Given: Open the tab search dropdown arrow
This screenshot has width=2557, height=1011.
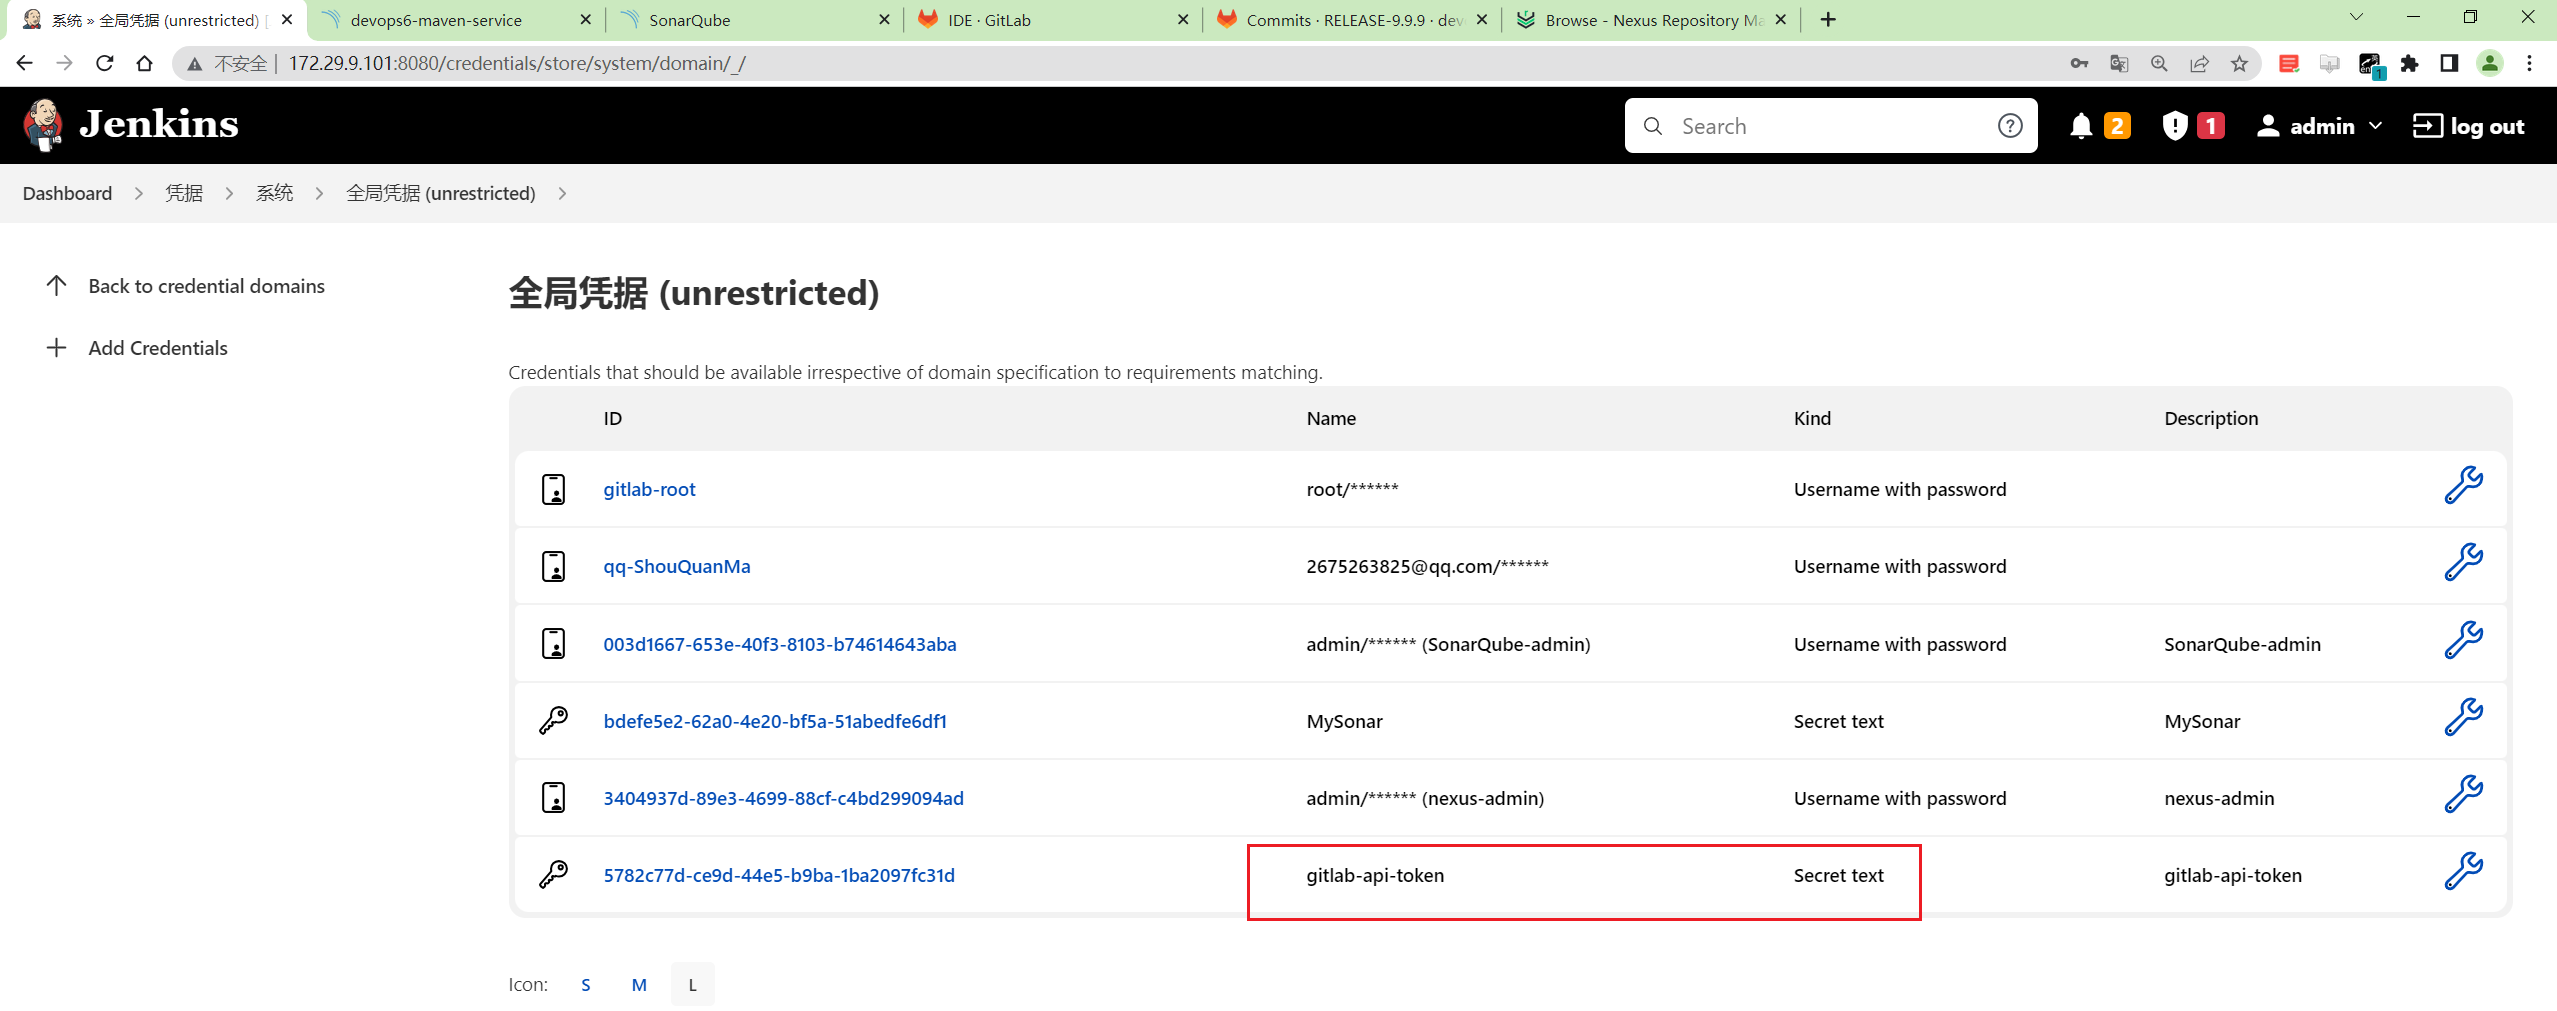Looking at the screenshot, I should [2356, 17].
